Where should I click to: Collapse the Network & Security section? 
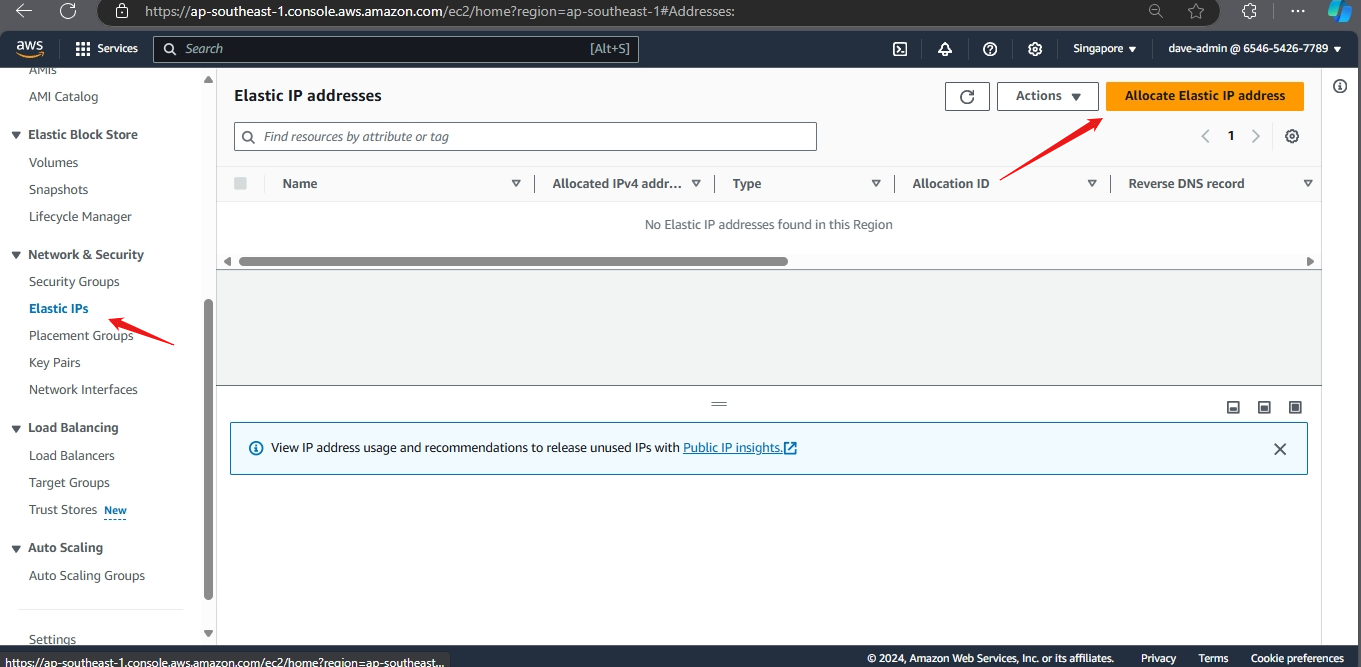[x=16, y=255]
